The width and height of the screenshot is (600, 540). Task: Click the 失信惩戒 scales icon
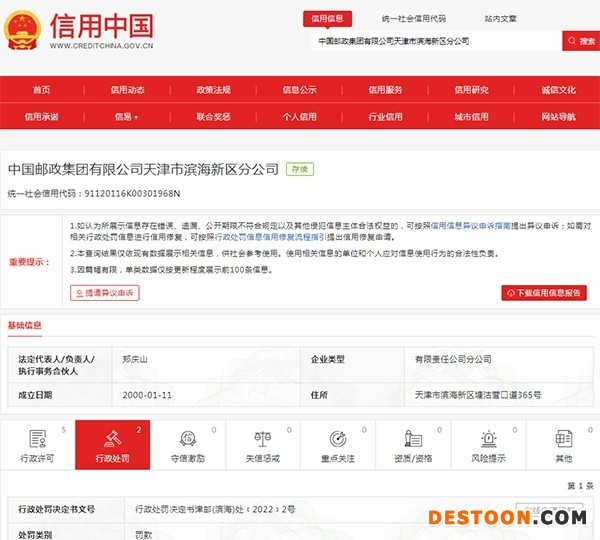(x=263, y=439)
